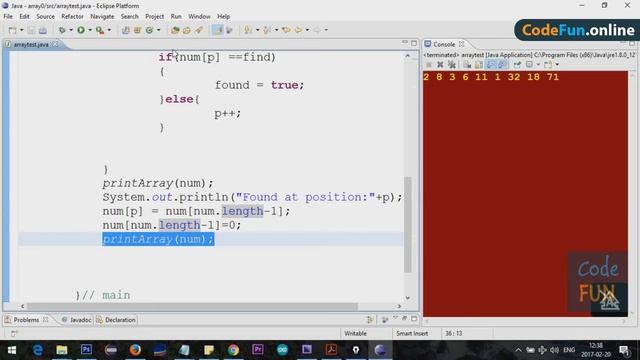Open the Navigate menu

pyautogui.click(x=102, y=16)
